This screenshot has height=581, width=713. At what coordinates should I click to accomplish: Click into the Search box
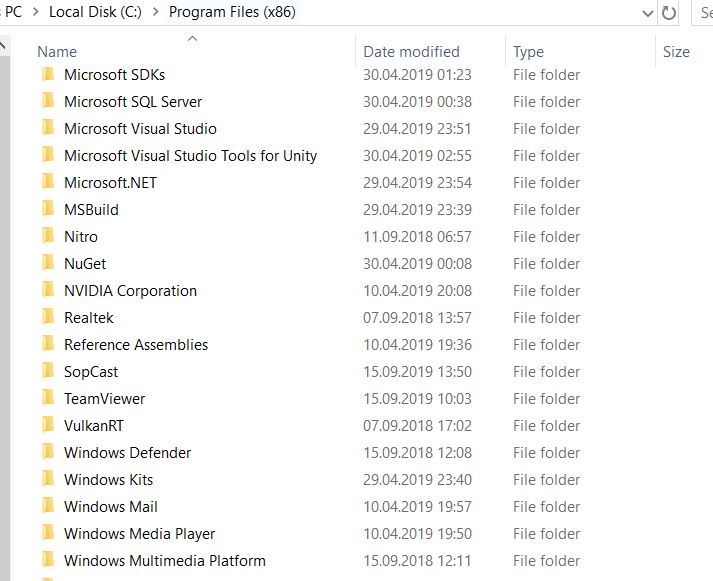[703, 13]
